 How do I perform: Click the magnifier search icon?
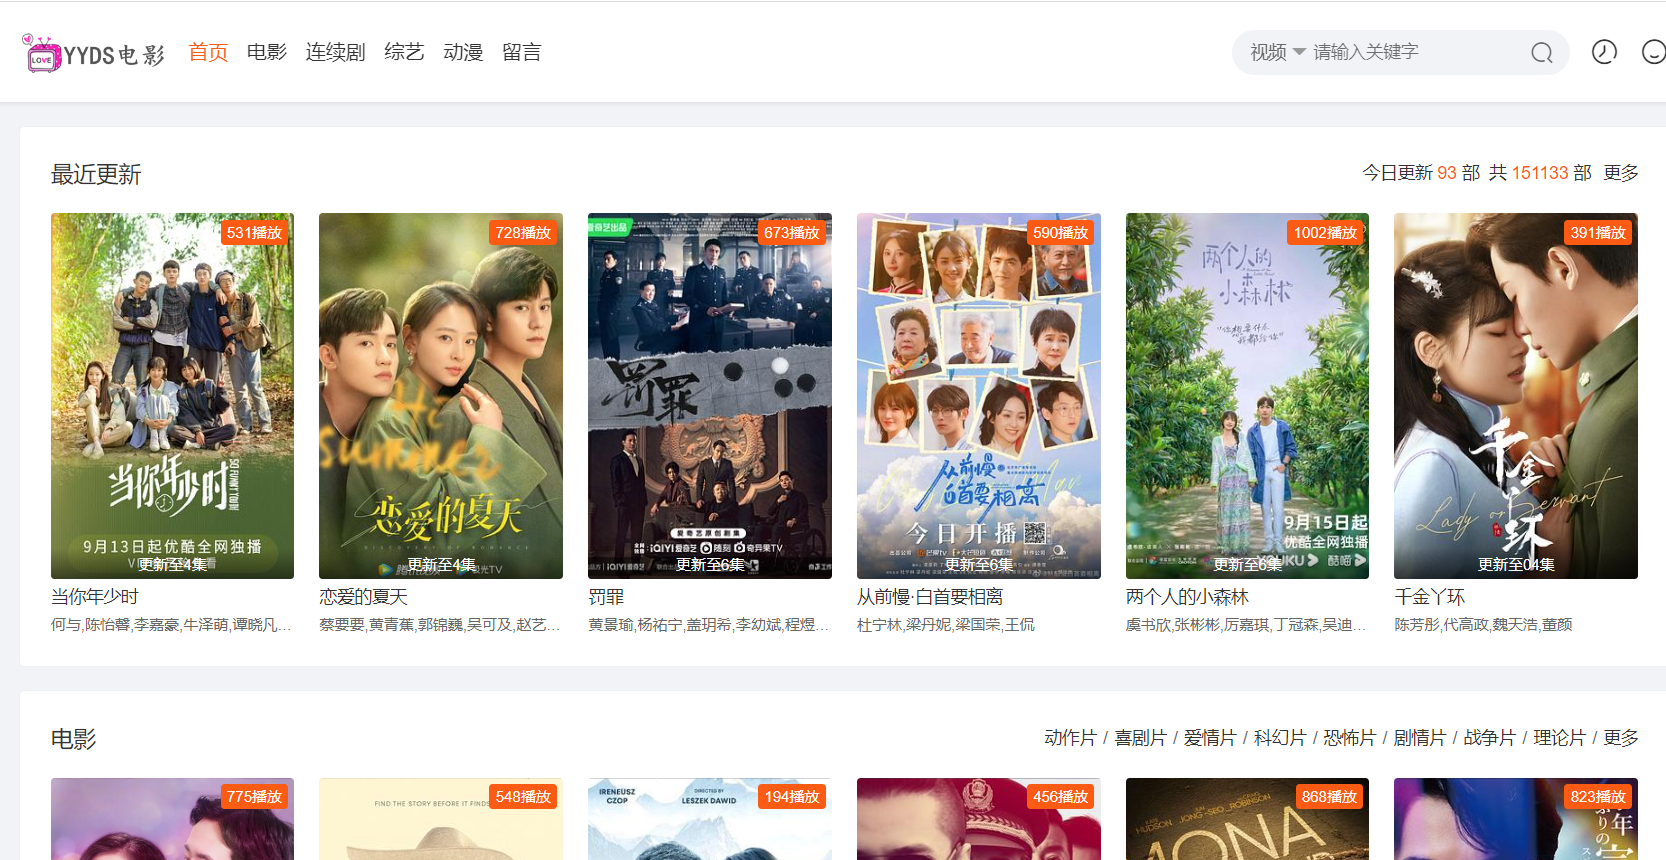[1541, 53]
